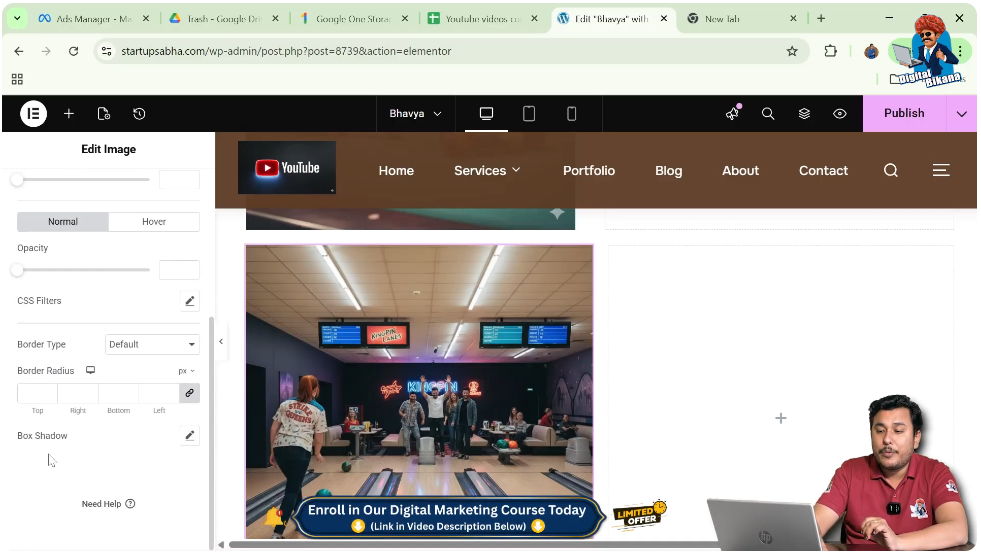Open the Elementor main menu logo
Viewport: 981px width, 554px height.
33,114
